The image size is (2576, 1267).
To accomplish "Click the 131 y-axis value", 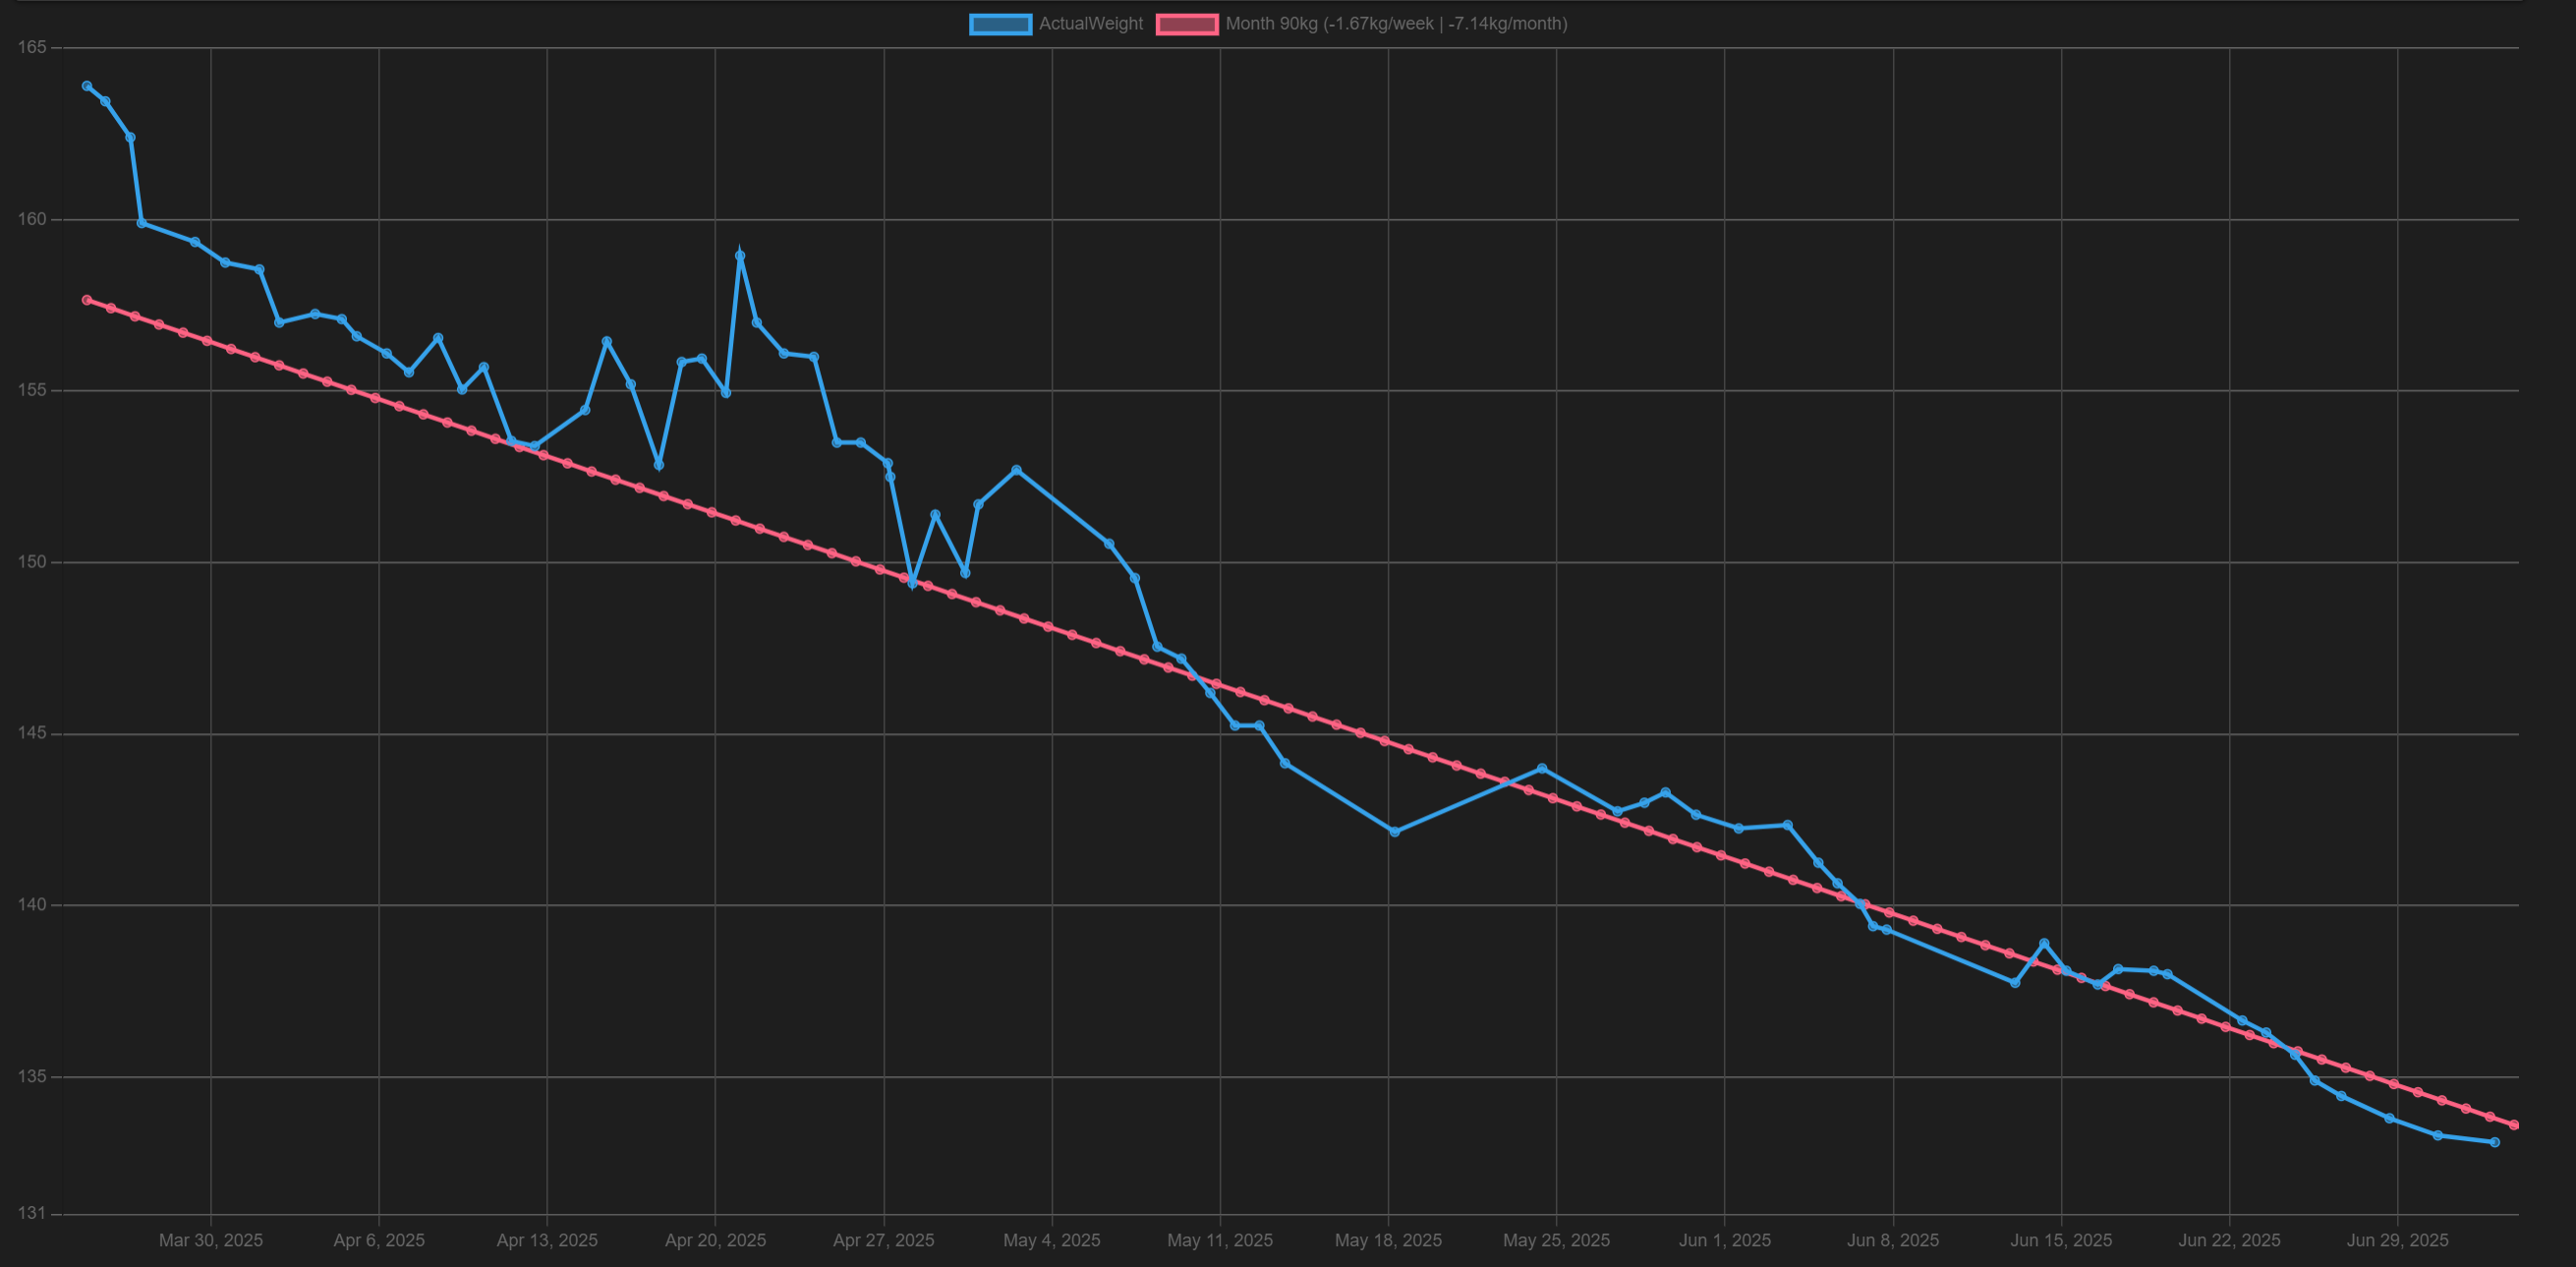I will pyautogui.click(x=32, y=1214).
